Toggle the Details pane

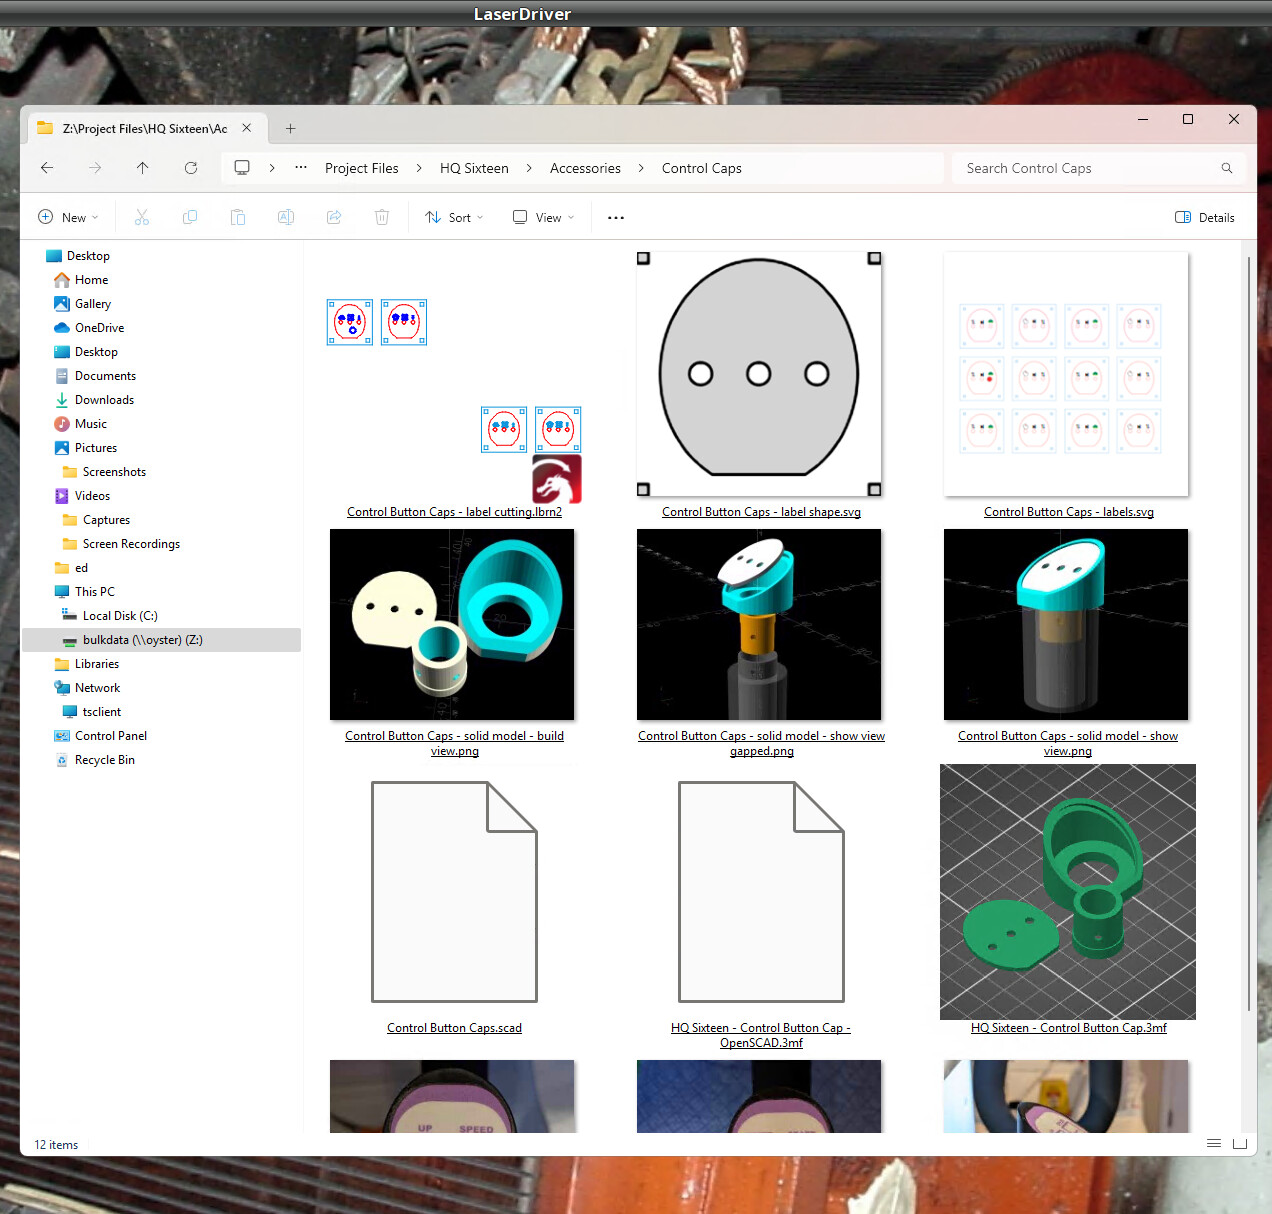tap(1205, 217)
